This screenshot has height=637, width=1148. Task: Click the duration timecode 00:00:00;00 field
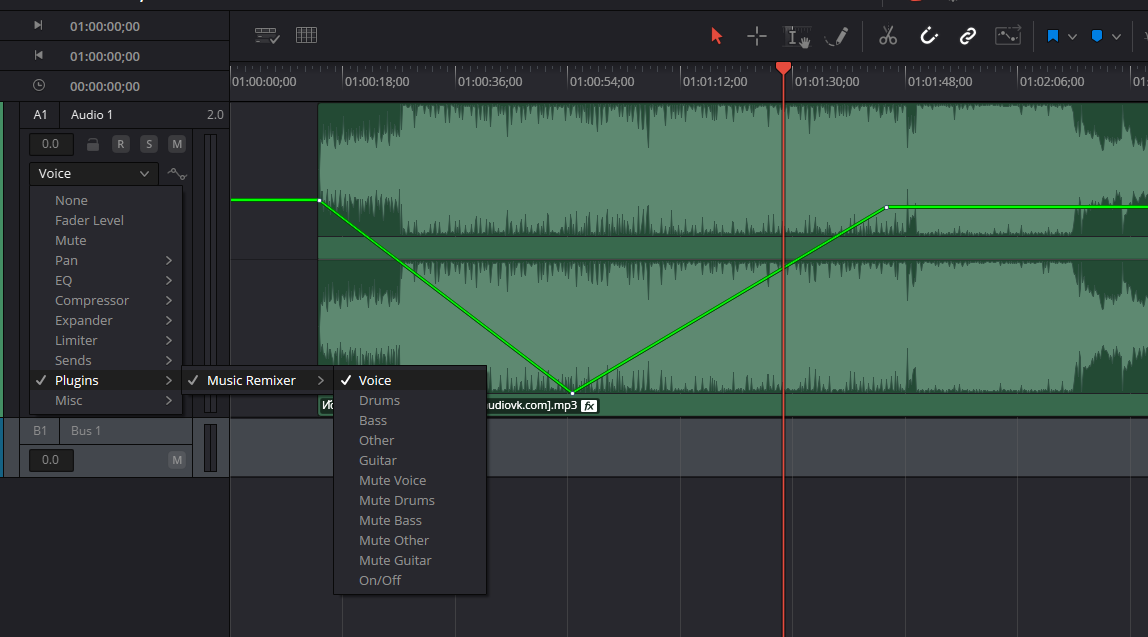[105, 86]
